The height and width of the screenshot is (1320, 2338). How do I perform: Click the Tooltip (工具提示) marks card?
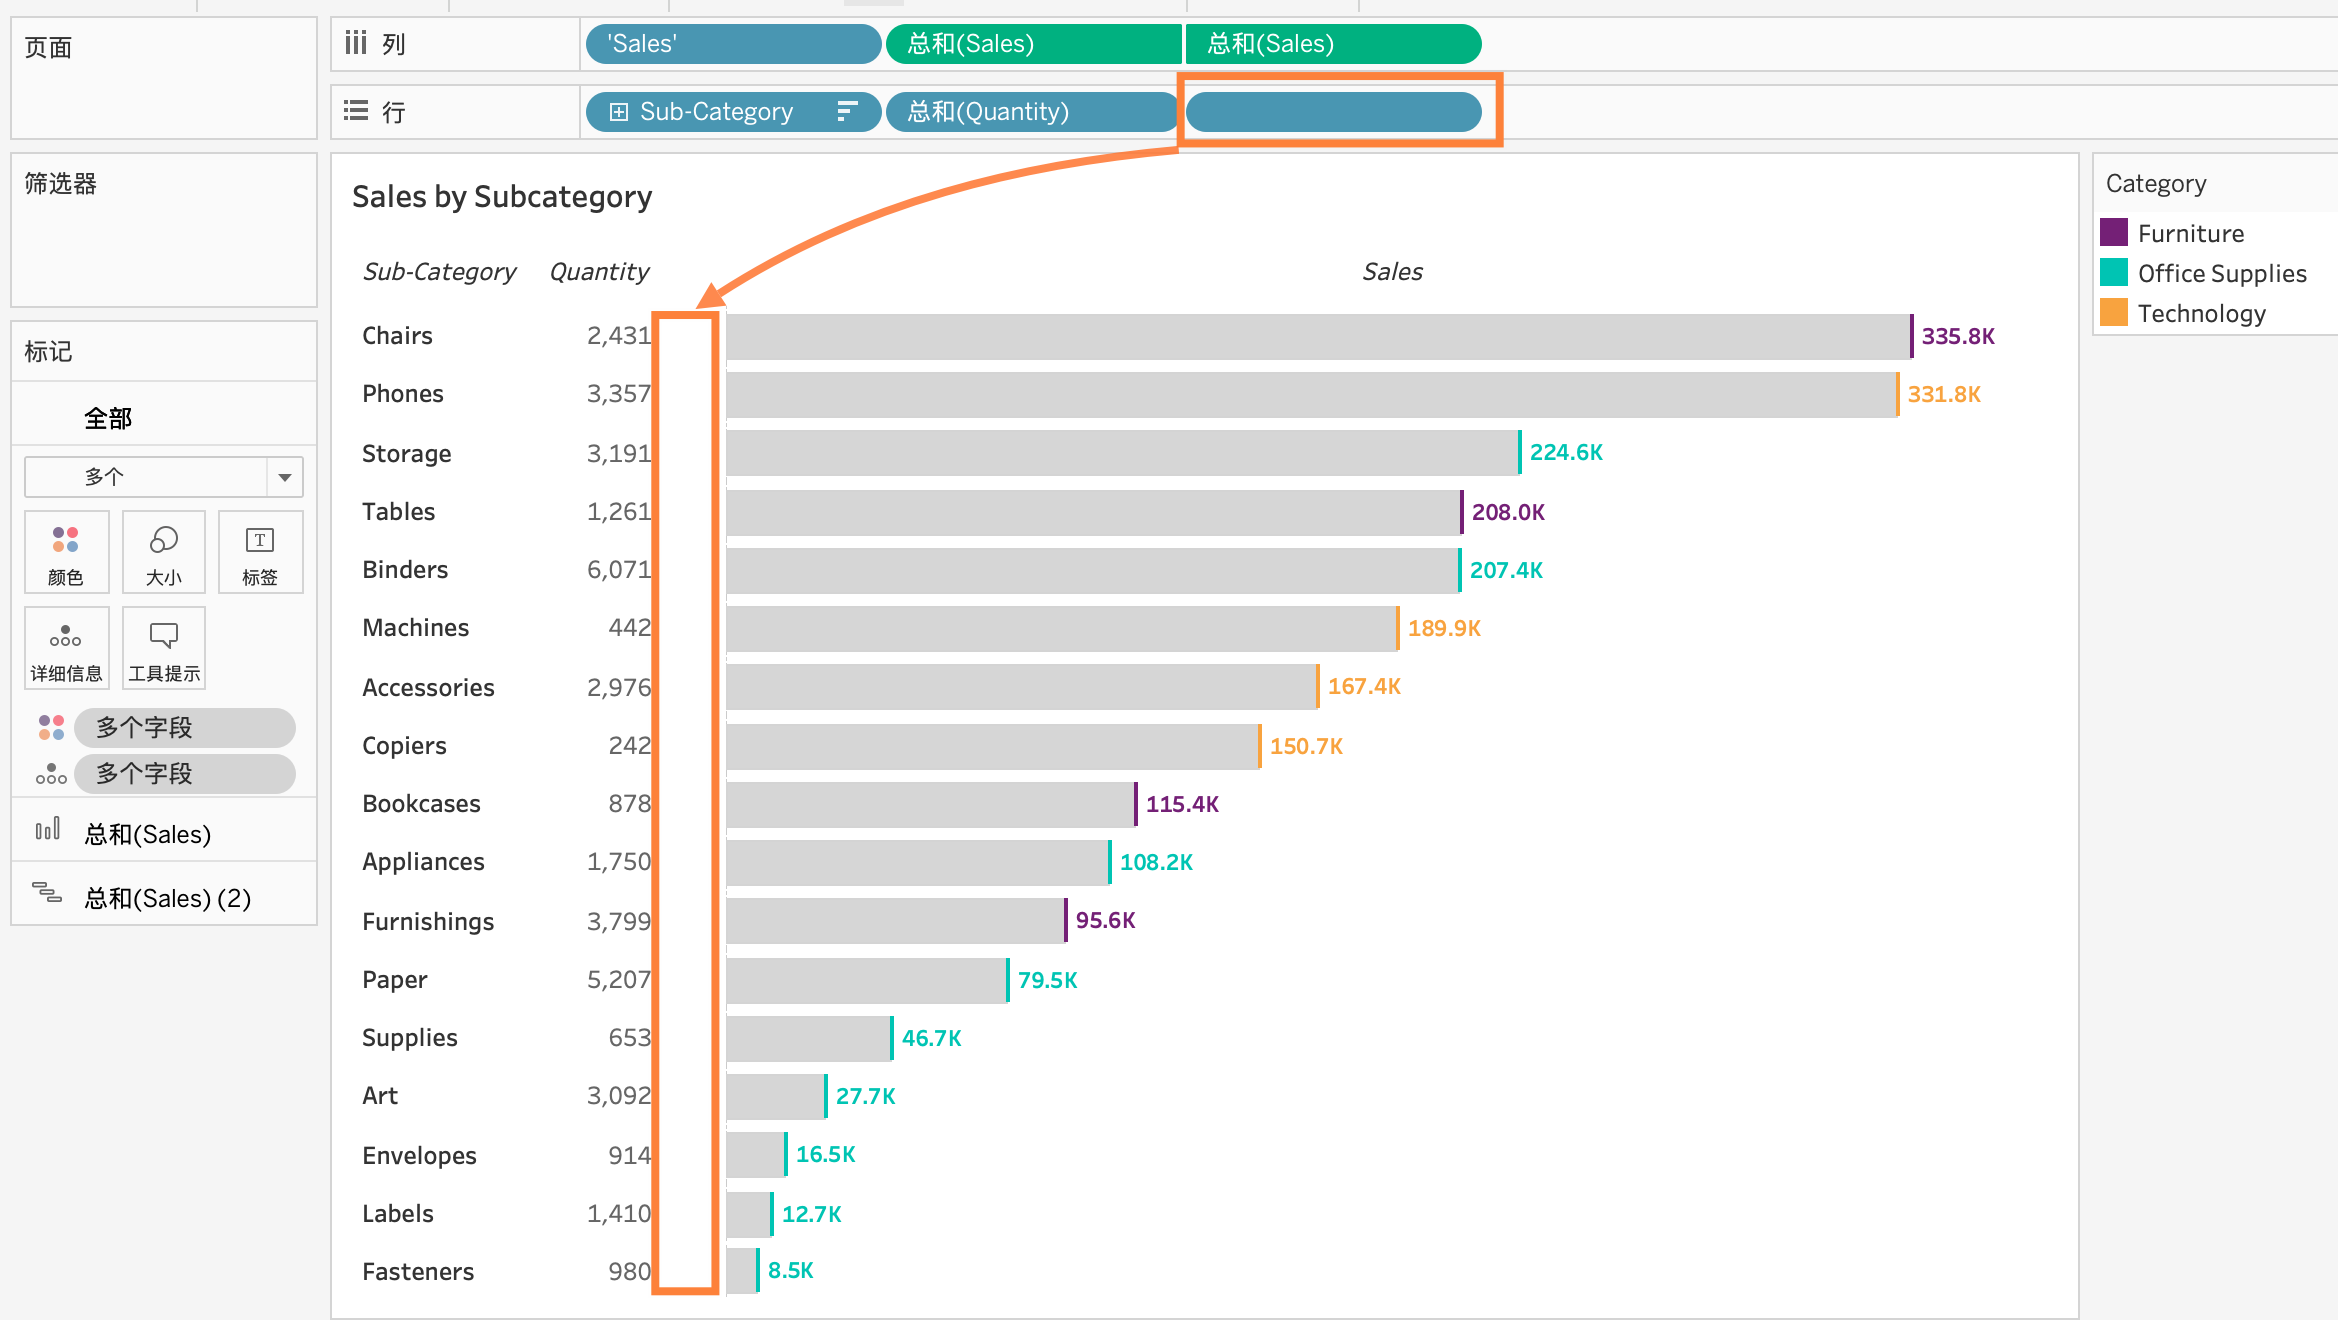point(163,648)
